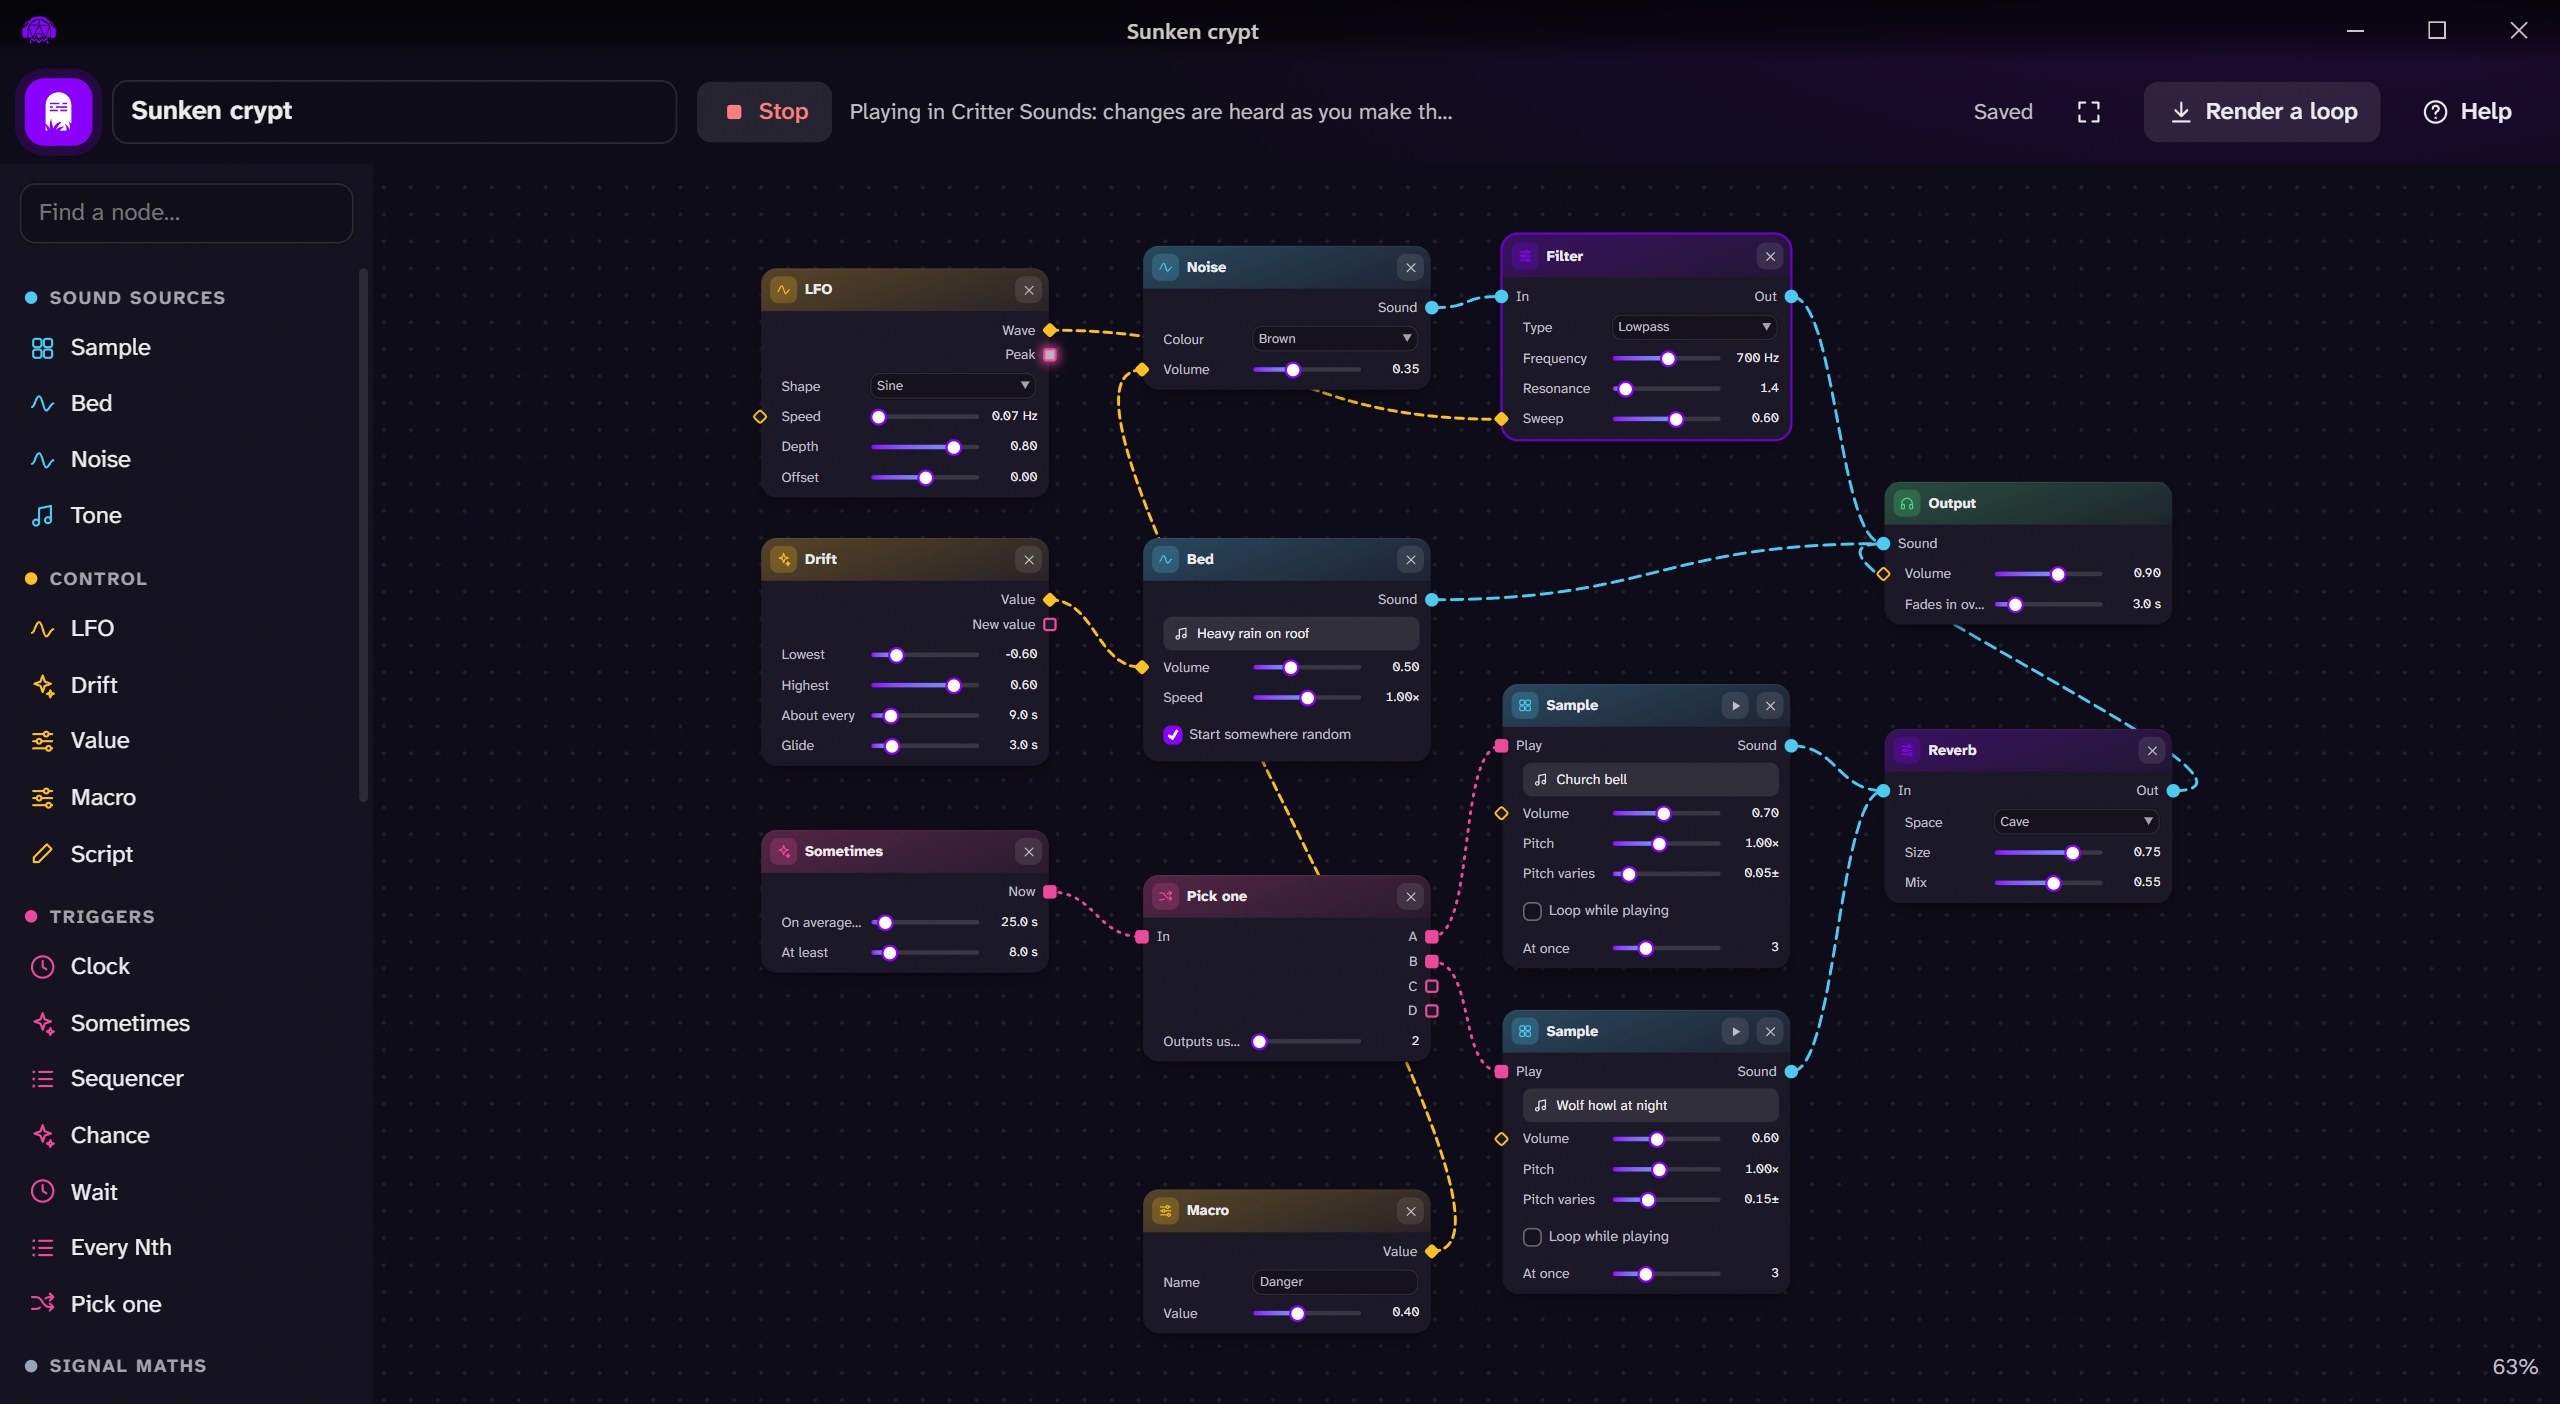Click the ghost app logo button
2560x1404 pixels.
(58, 111)
